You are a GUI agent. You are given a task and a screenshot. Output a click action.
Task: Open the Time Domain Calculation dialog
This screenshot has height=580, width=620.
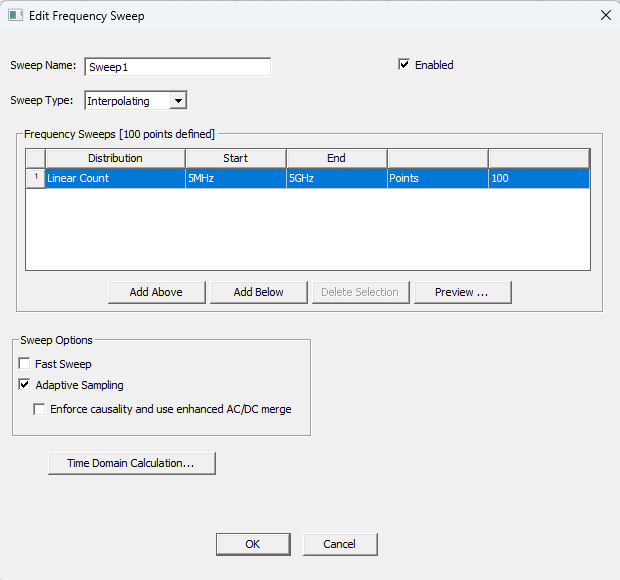click(131, 463)
